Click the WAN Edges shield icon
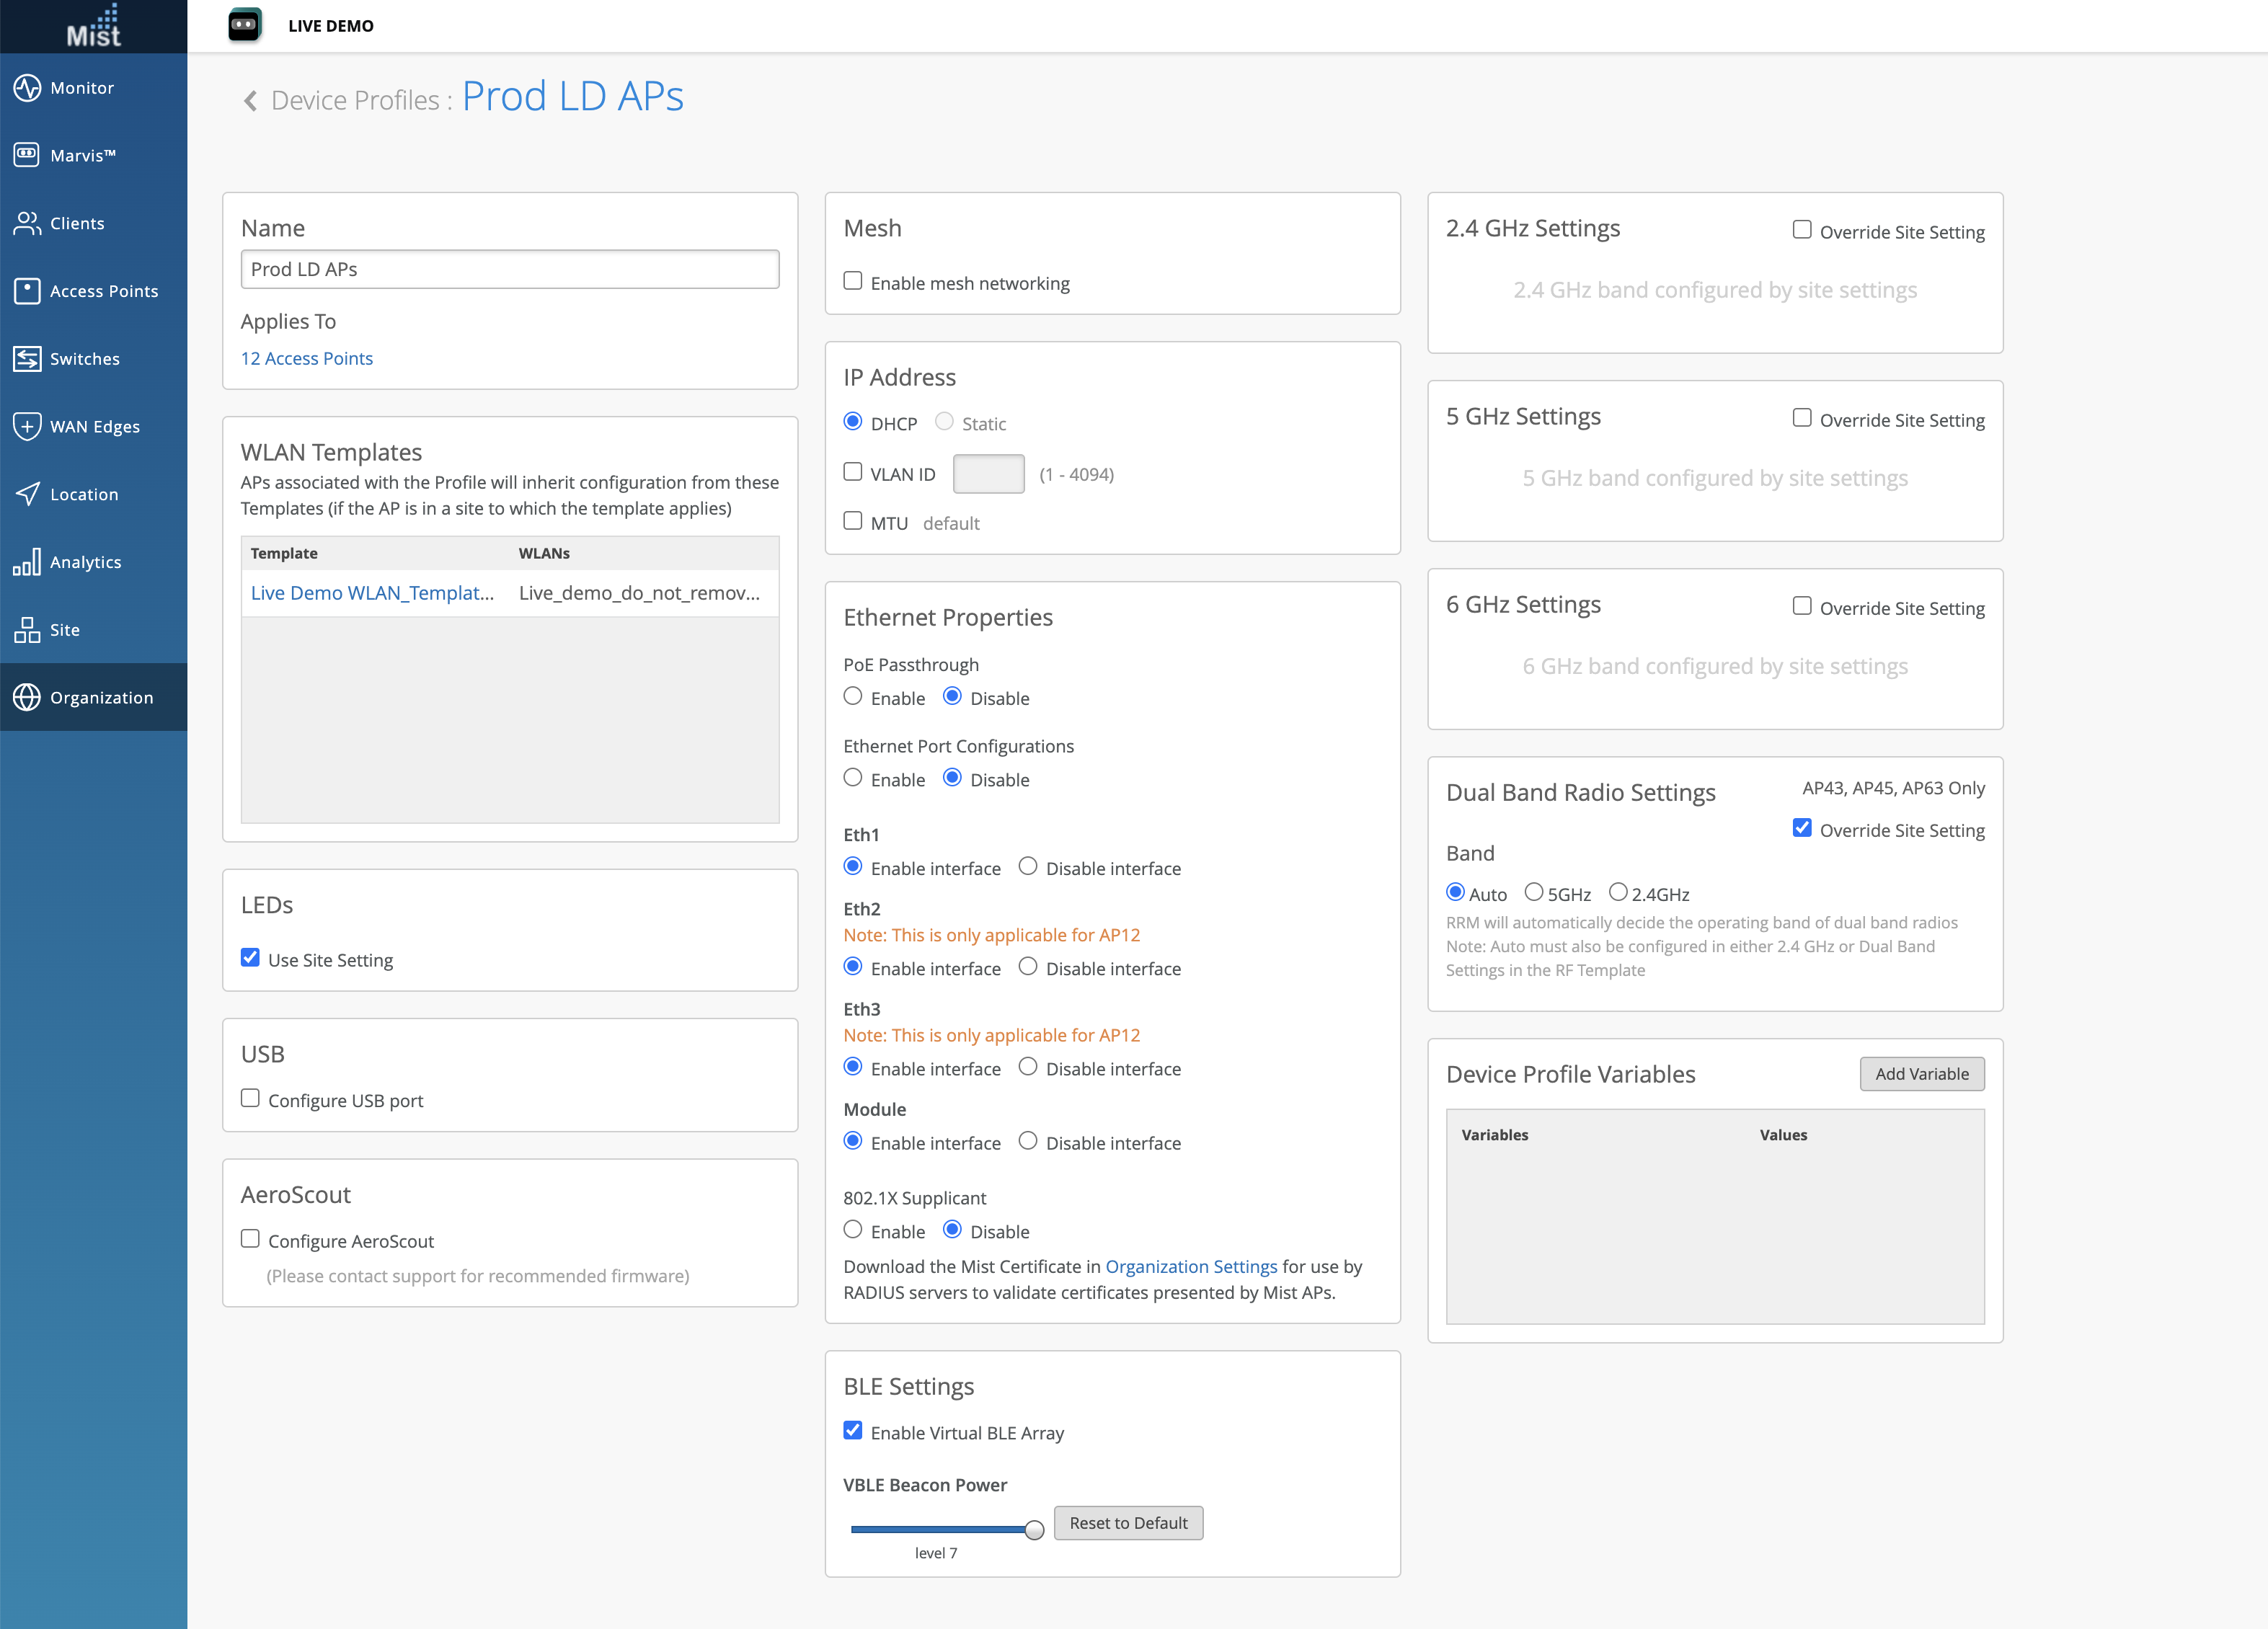2268x1629 pixels. pos(27,426)
